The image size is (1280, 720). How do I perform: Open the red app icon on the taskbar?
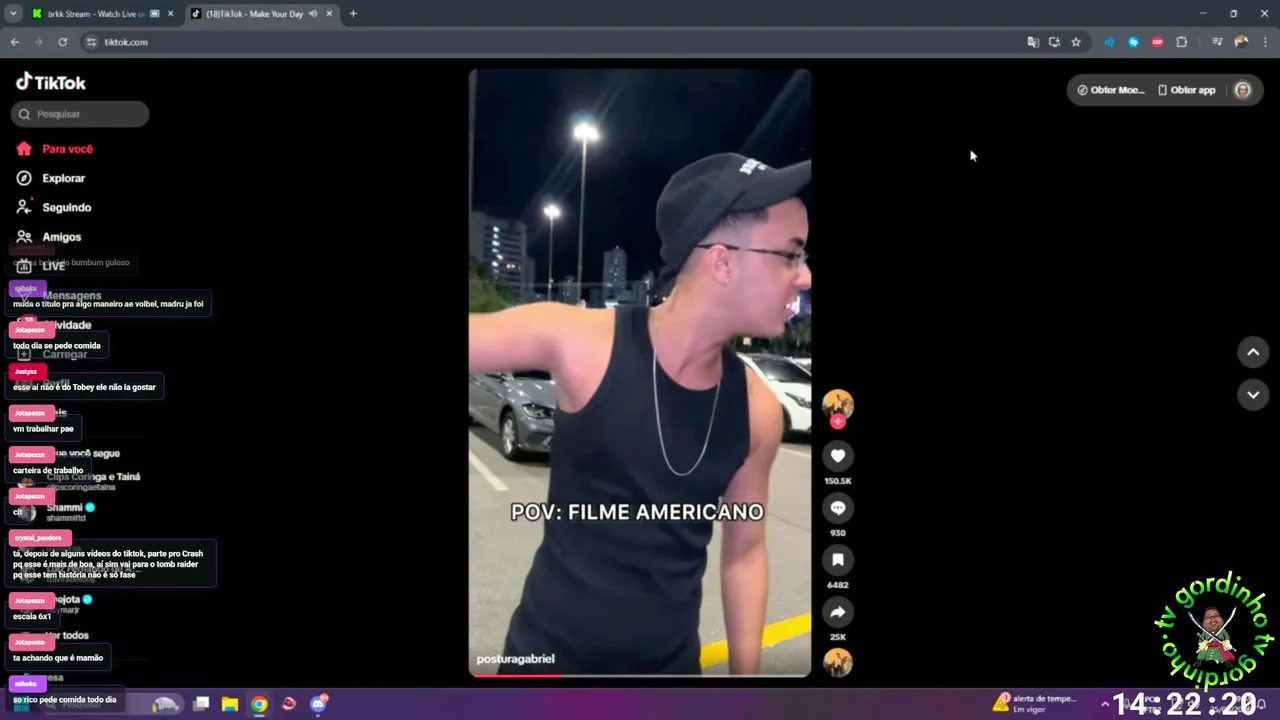pos(289,704)
